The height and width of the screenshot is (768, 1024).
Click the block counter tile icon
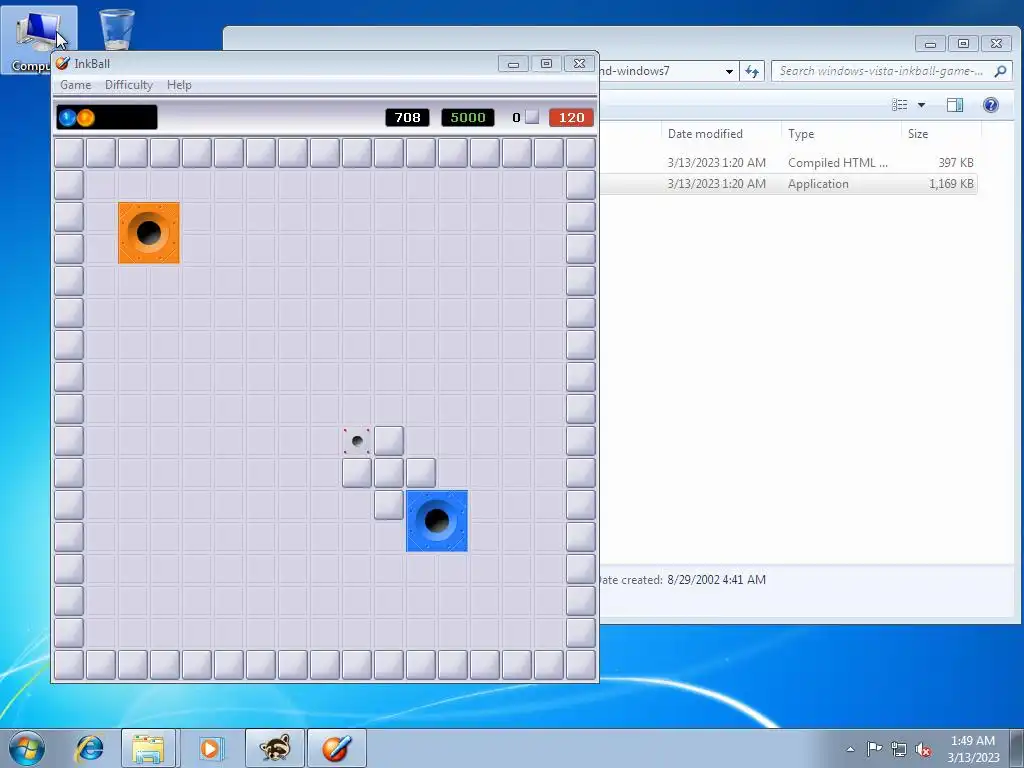(532, 117)
